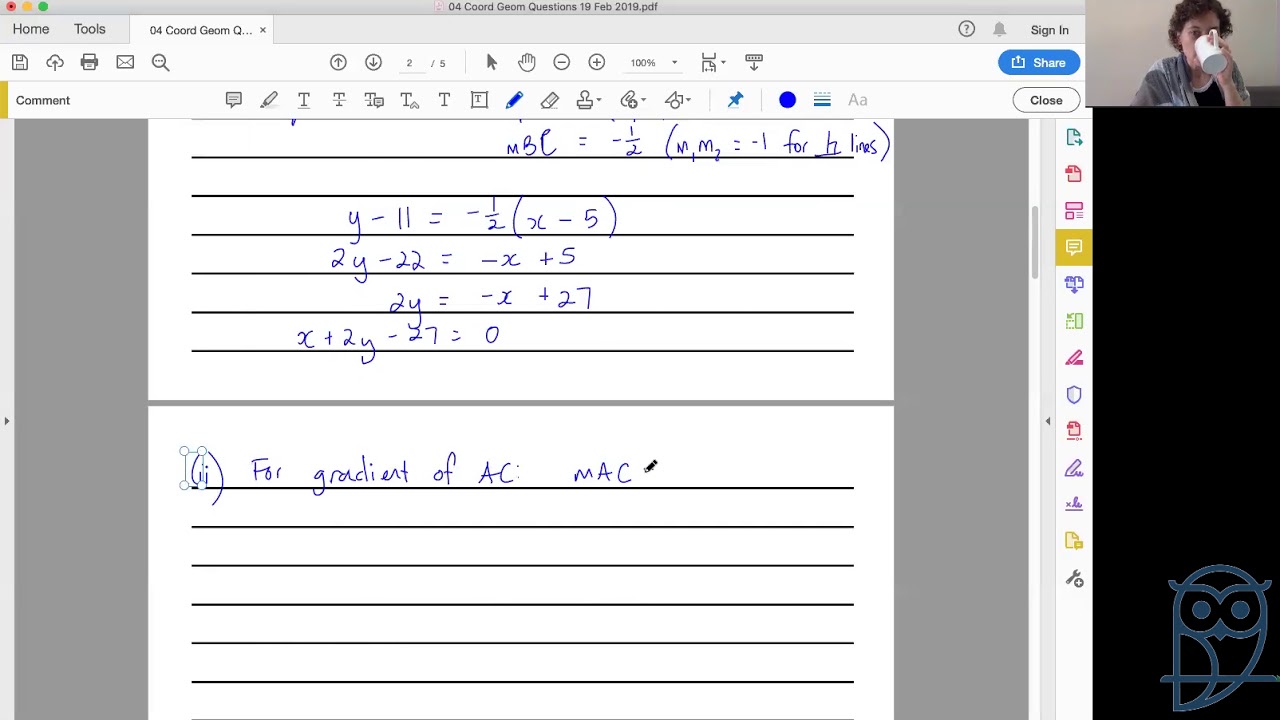Expand the left navigation pane arrow
The image size is (1280, 720).
[x=6, y=421]
